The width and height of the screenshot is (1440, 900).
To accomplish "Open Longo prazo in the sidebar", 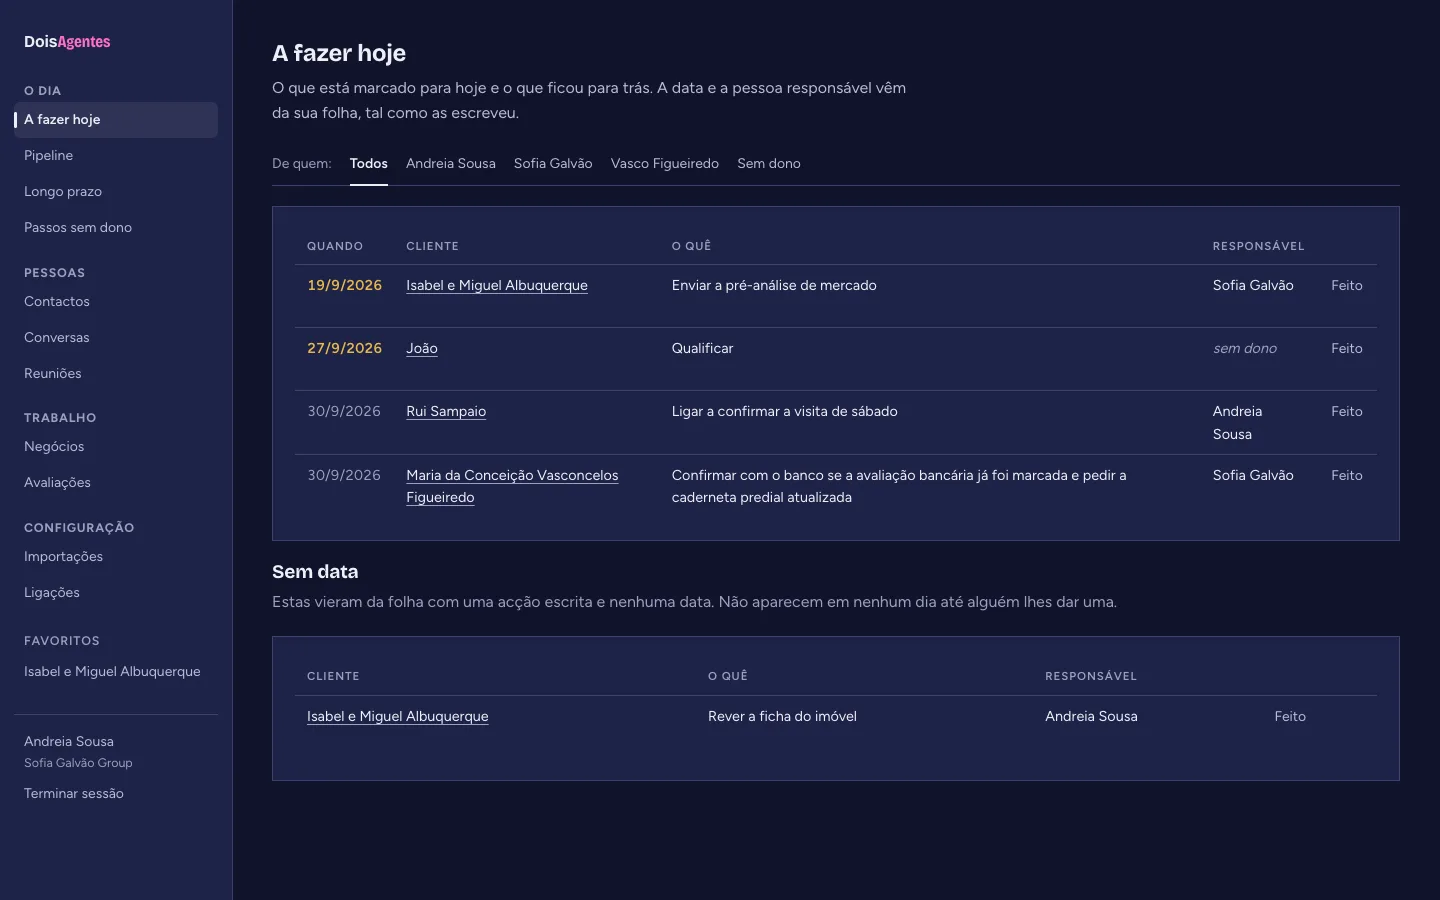I will pyautogui.click(x=116, y=192).
